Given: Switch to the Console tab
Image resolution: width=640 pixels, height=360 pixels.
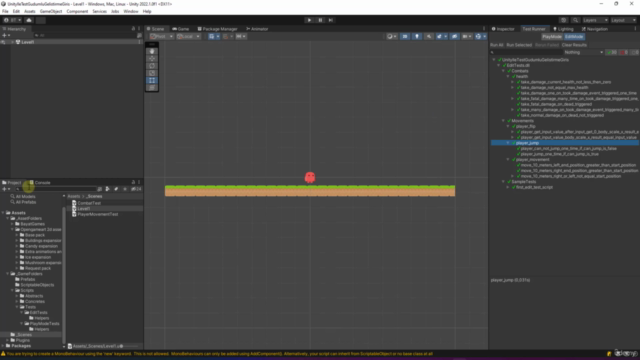Looking at the screenshot, I should click(x=40, y=182).
